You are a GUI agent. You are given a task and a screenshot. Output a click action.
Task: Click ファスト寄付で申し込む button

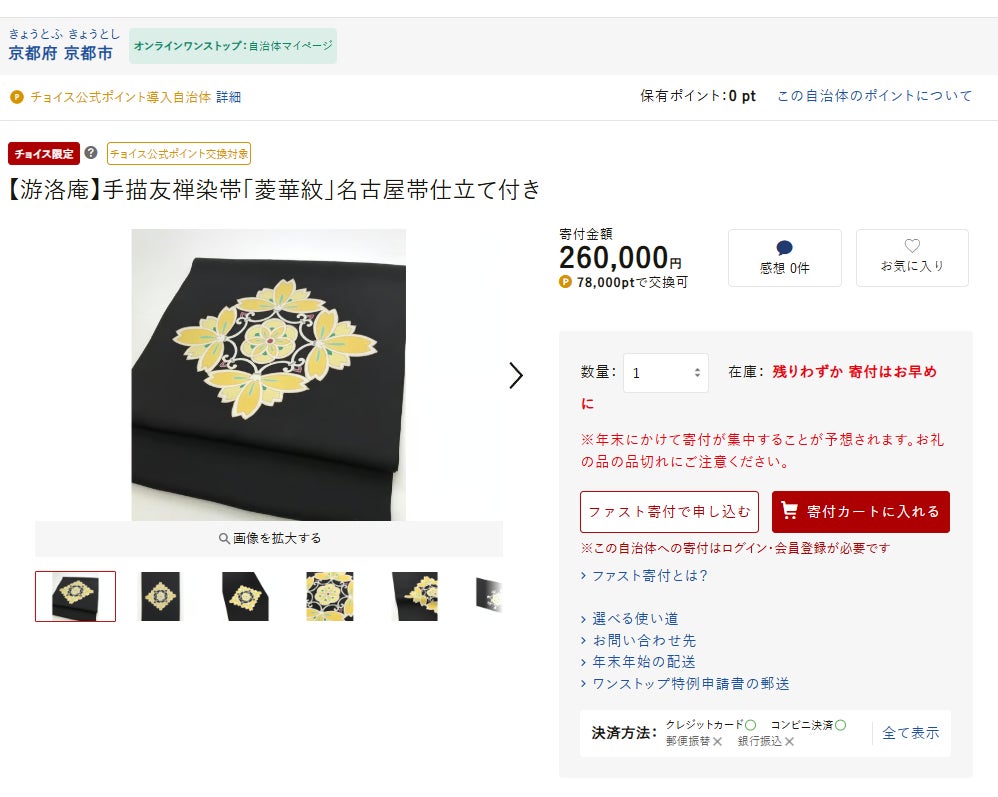pos(670,512)
